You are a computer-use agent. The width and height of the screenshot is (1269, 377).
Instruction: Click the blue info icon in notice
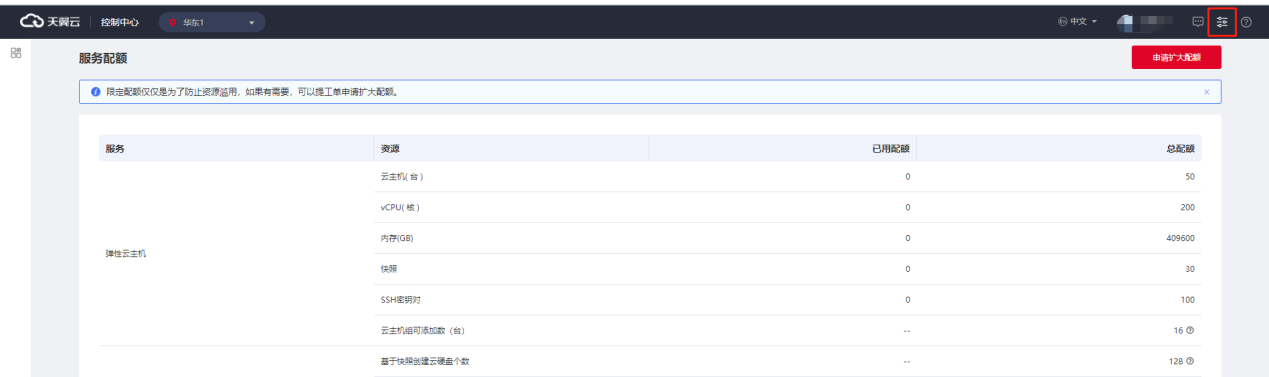pos(95,92)
